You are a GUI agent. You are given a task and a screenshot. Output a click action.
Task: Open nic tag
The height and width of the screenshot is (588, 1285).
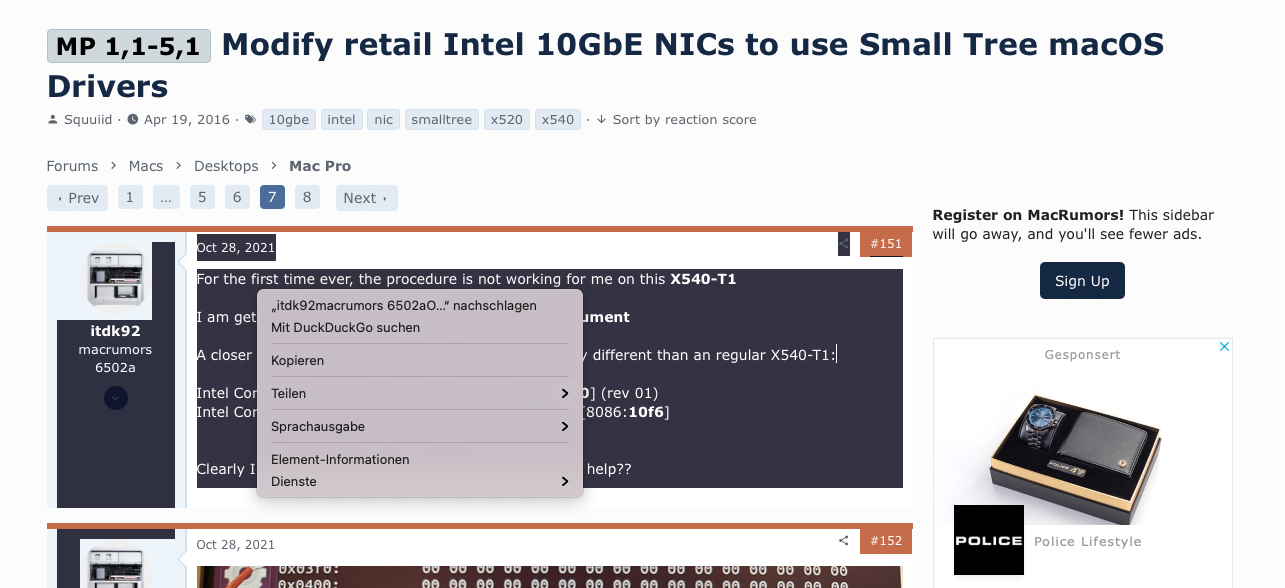[x=383, y=120]
